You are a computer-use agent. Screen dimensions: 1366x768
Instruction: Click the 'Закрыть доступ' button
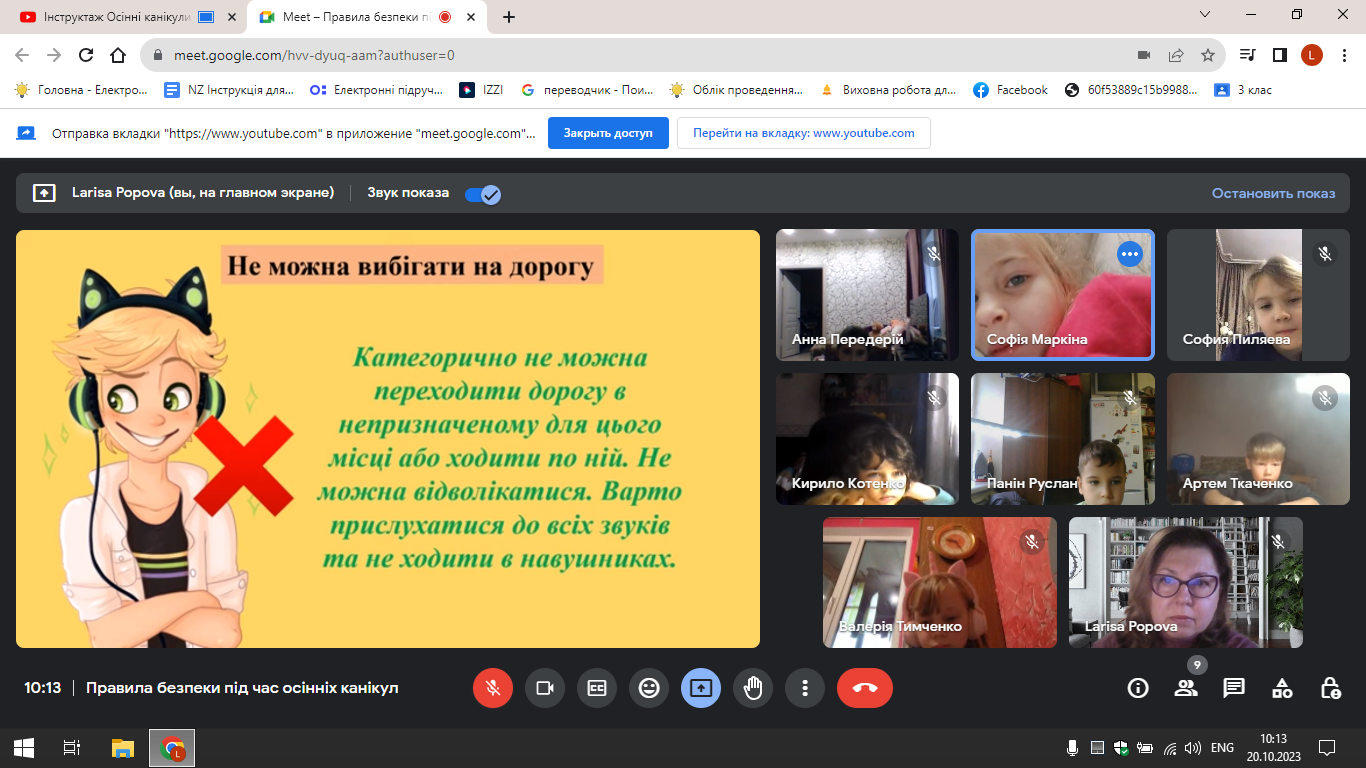[608, 133]
